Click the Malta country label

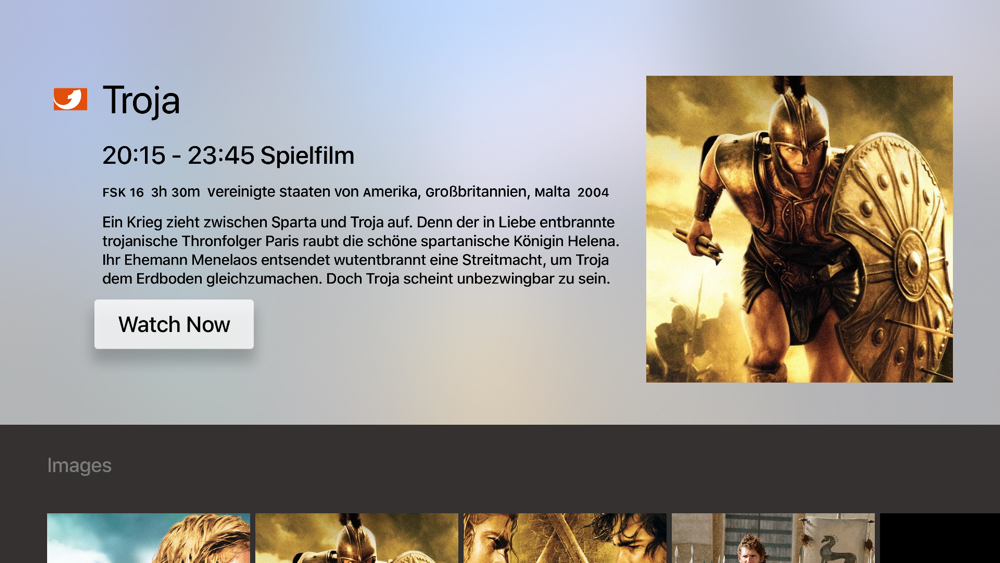[x=552, y=192]
